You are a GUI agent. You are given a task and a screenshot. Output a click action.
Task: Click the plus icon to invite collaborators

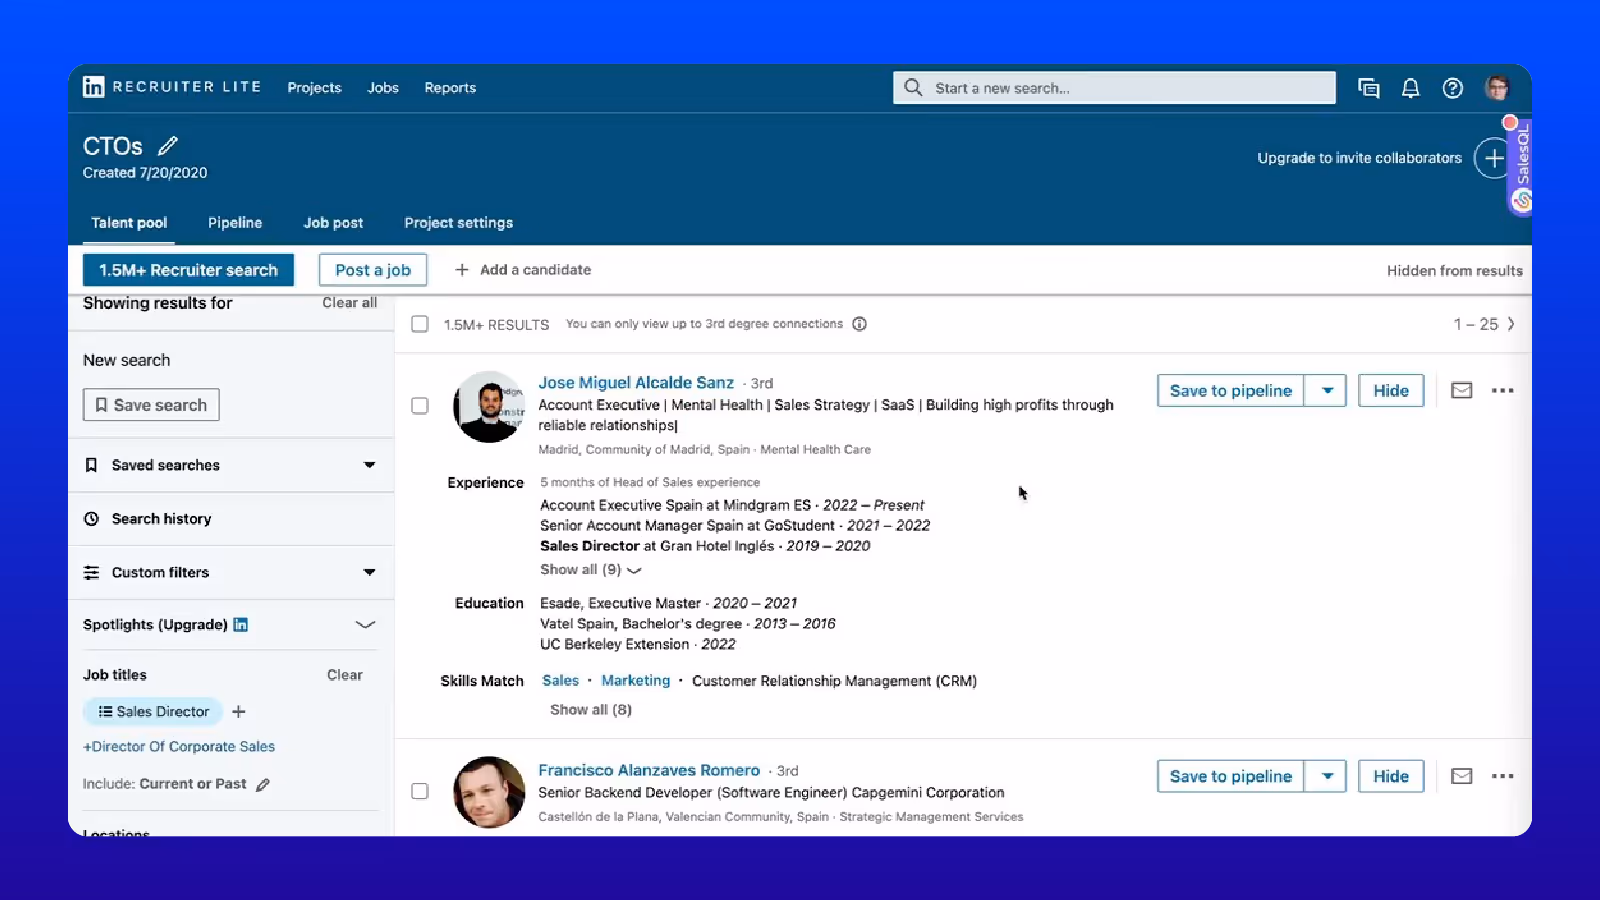click(1492, 158)
